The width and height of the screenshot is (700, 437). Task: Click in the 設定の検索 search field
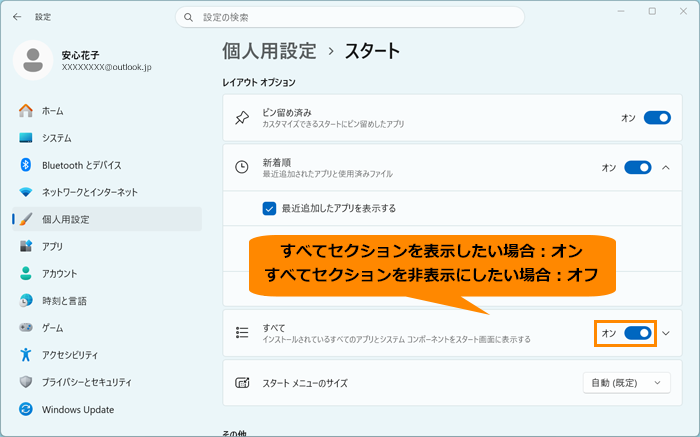tap(350, 17)
